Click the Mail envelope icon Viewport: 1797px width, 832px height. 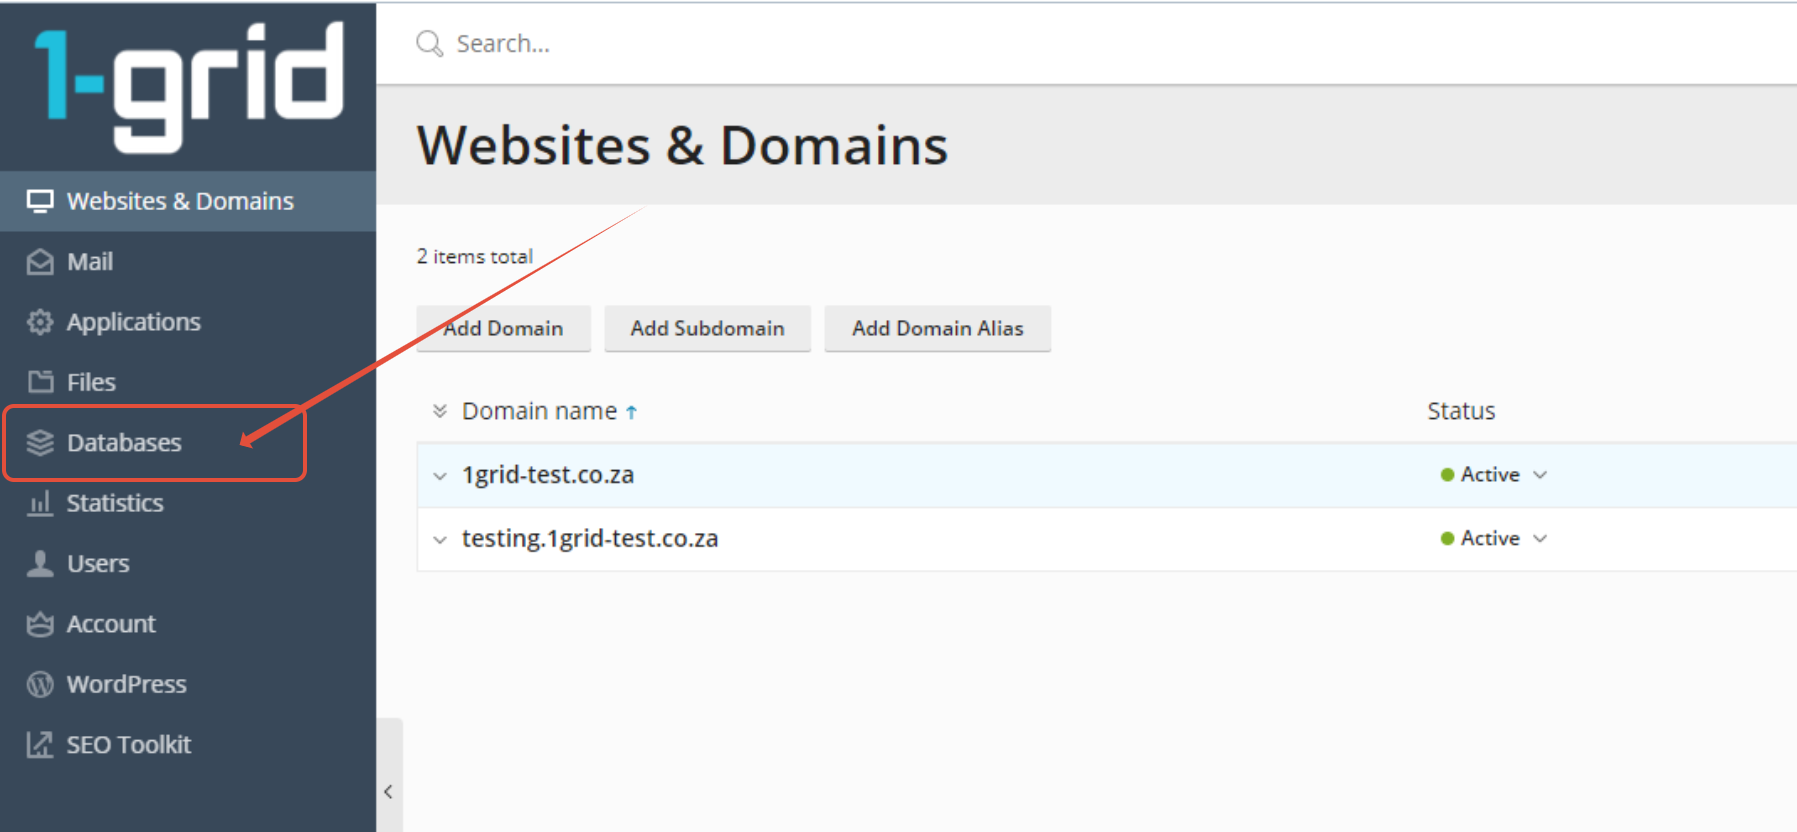(40, 262)
